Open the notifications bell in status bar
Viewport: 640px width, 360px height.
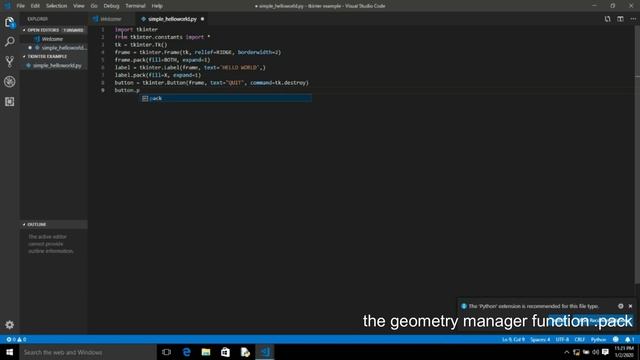[629, 339]
